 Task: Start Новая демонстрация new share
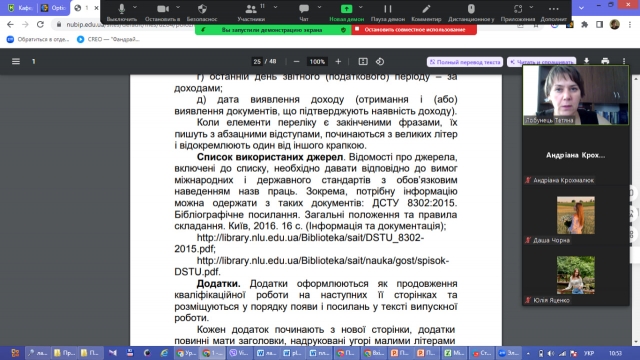[347, 12]
